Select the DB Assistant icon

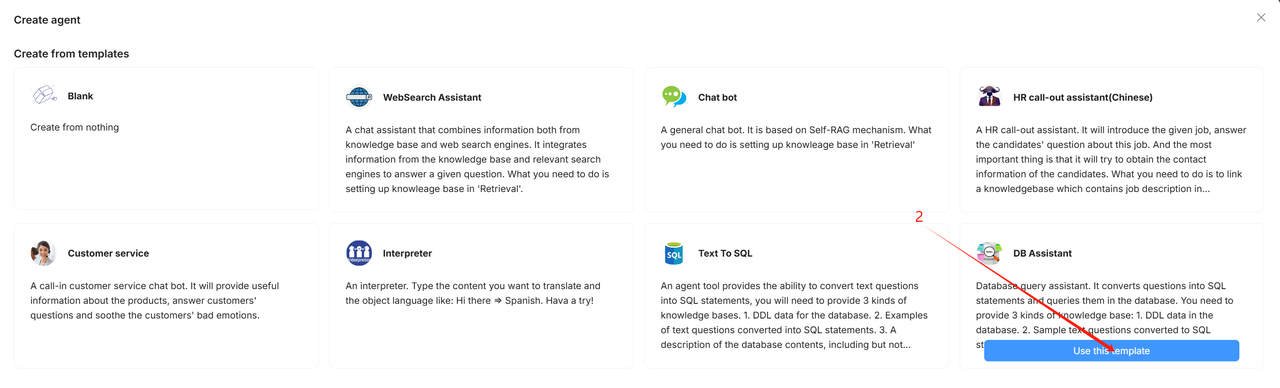click(989, 253)
